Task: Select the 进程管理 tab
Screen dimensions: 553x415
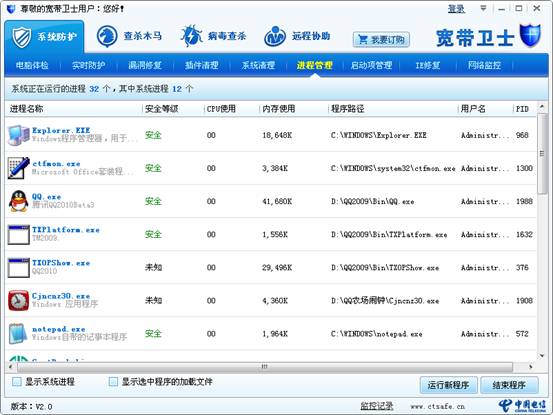Action: pyautogui.click(x=315, y=65)
